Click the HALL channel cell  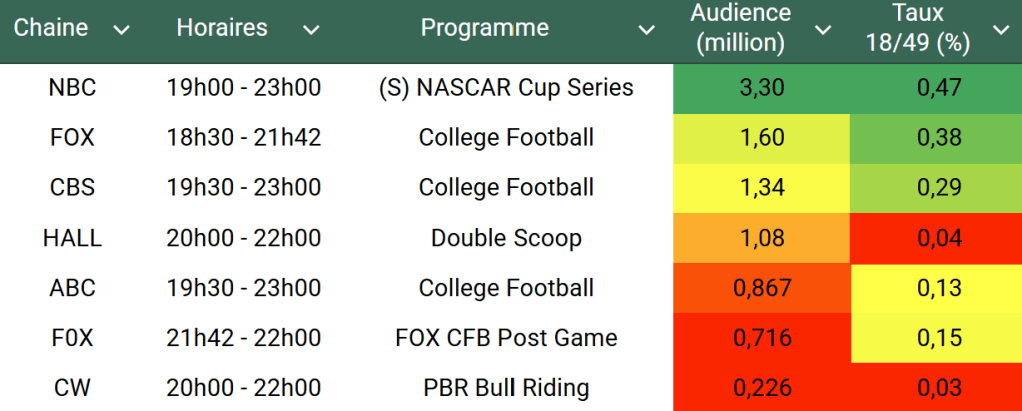click(72, 238)
